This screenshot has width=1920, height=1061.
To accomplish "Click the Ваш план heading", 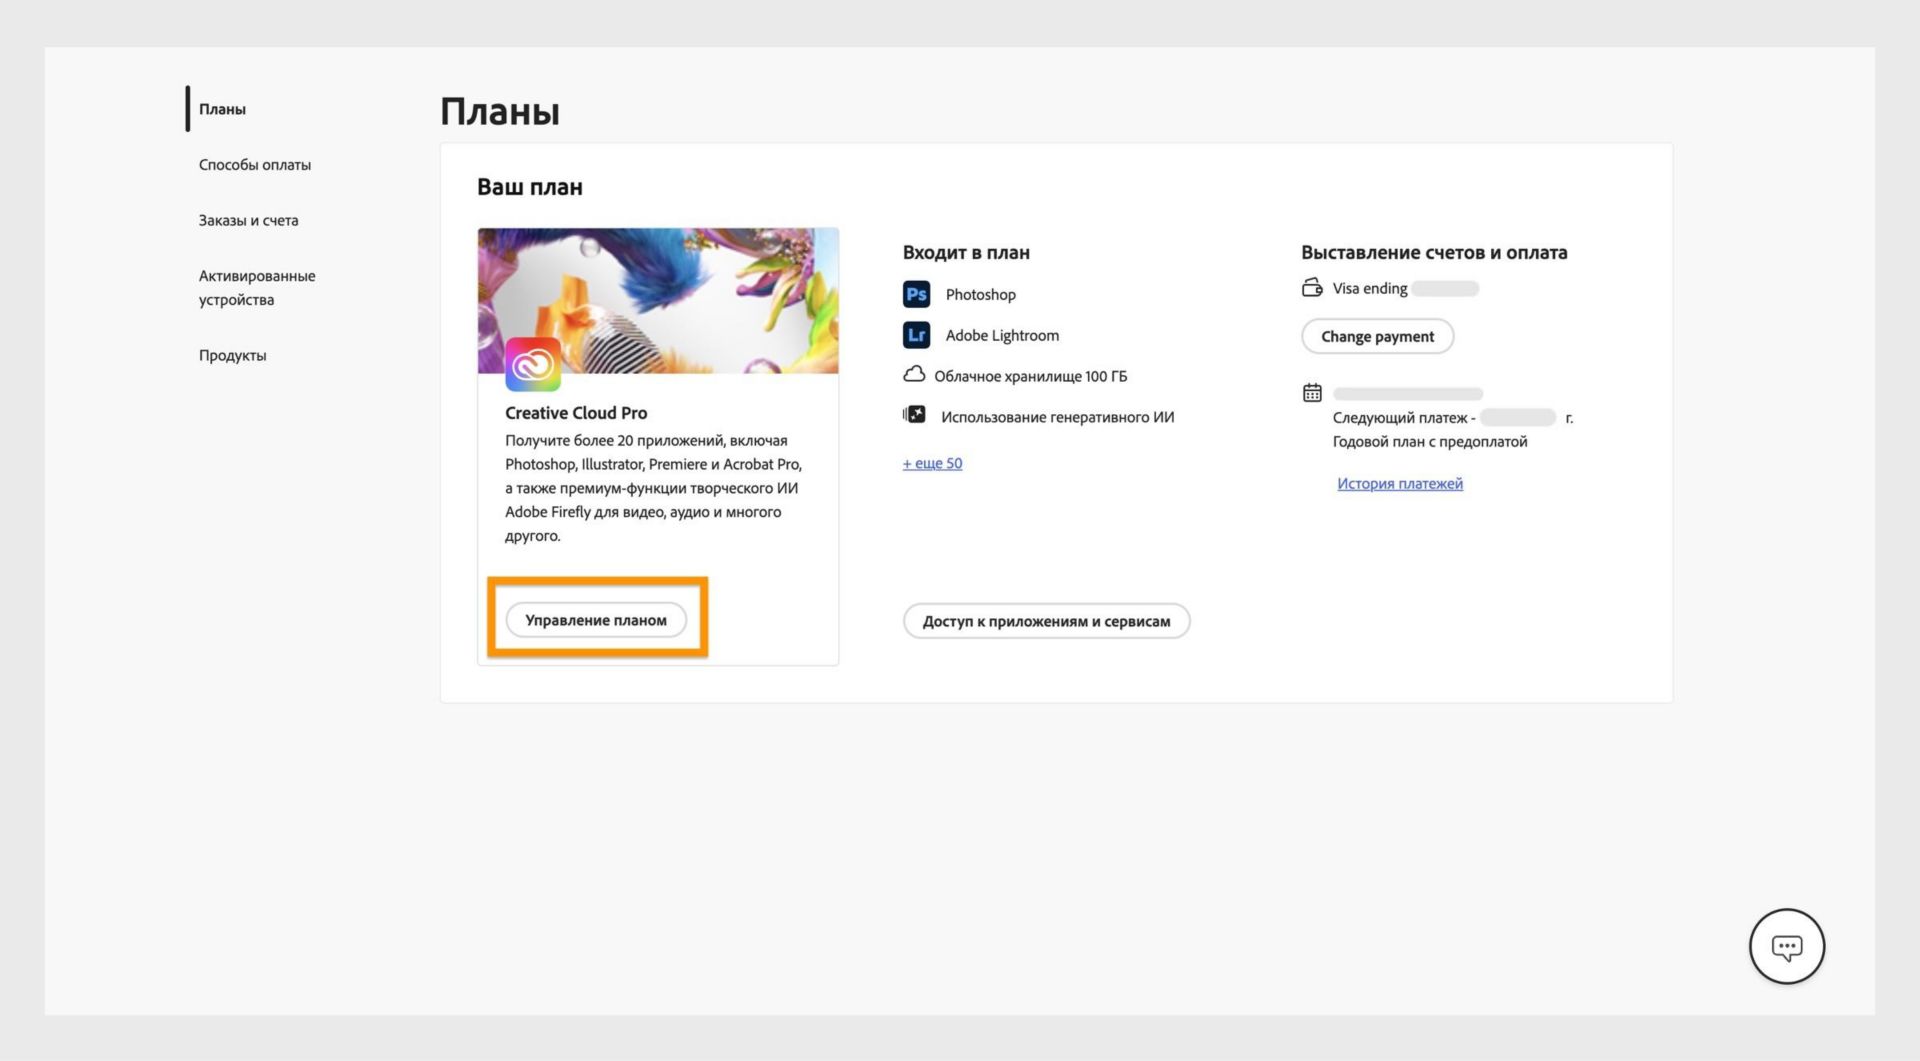I will click(530, 187).
